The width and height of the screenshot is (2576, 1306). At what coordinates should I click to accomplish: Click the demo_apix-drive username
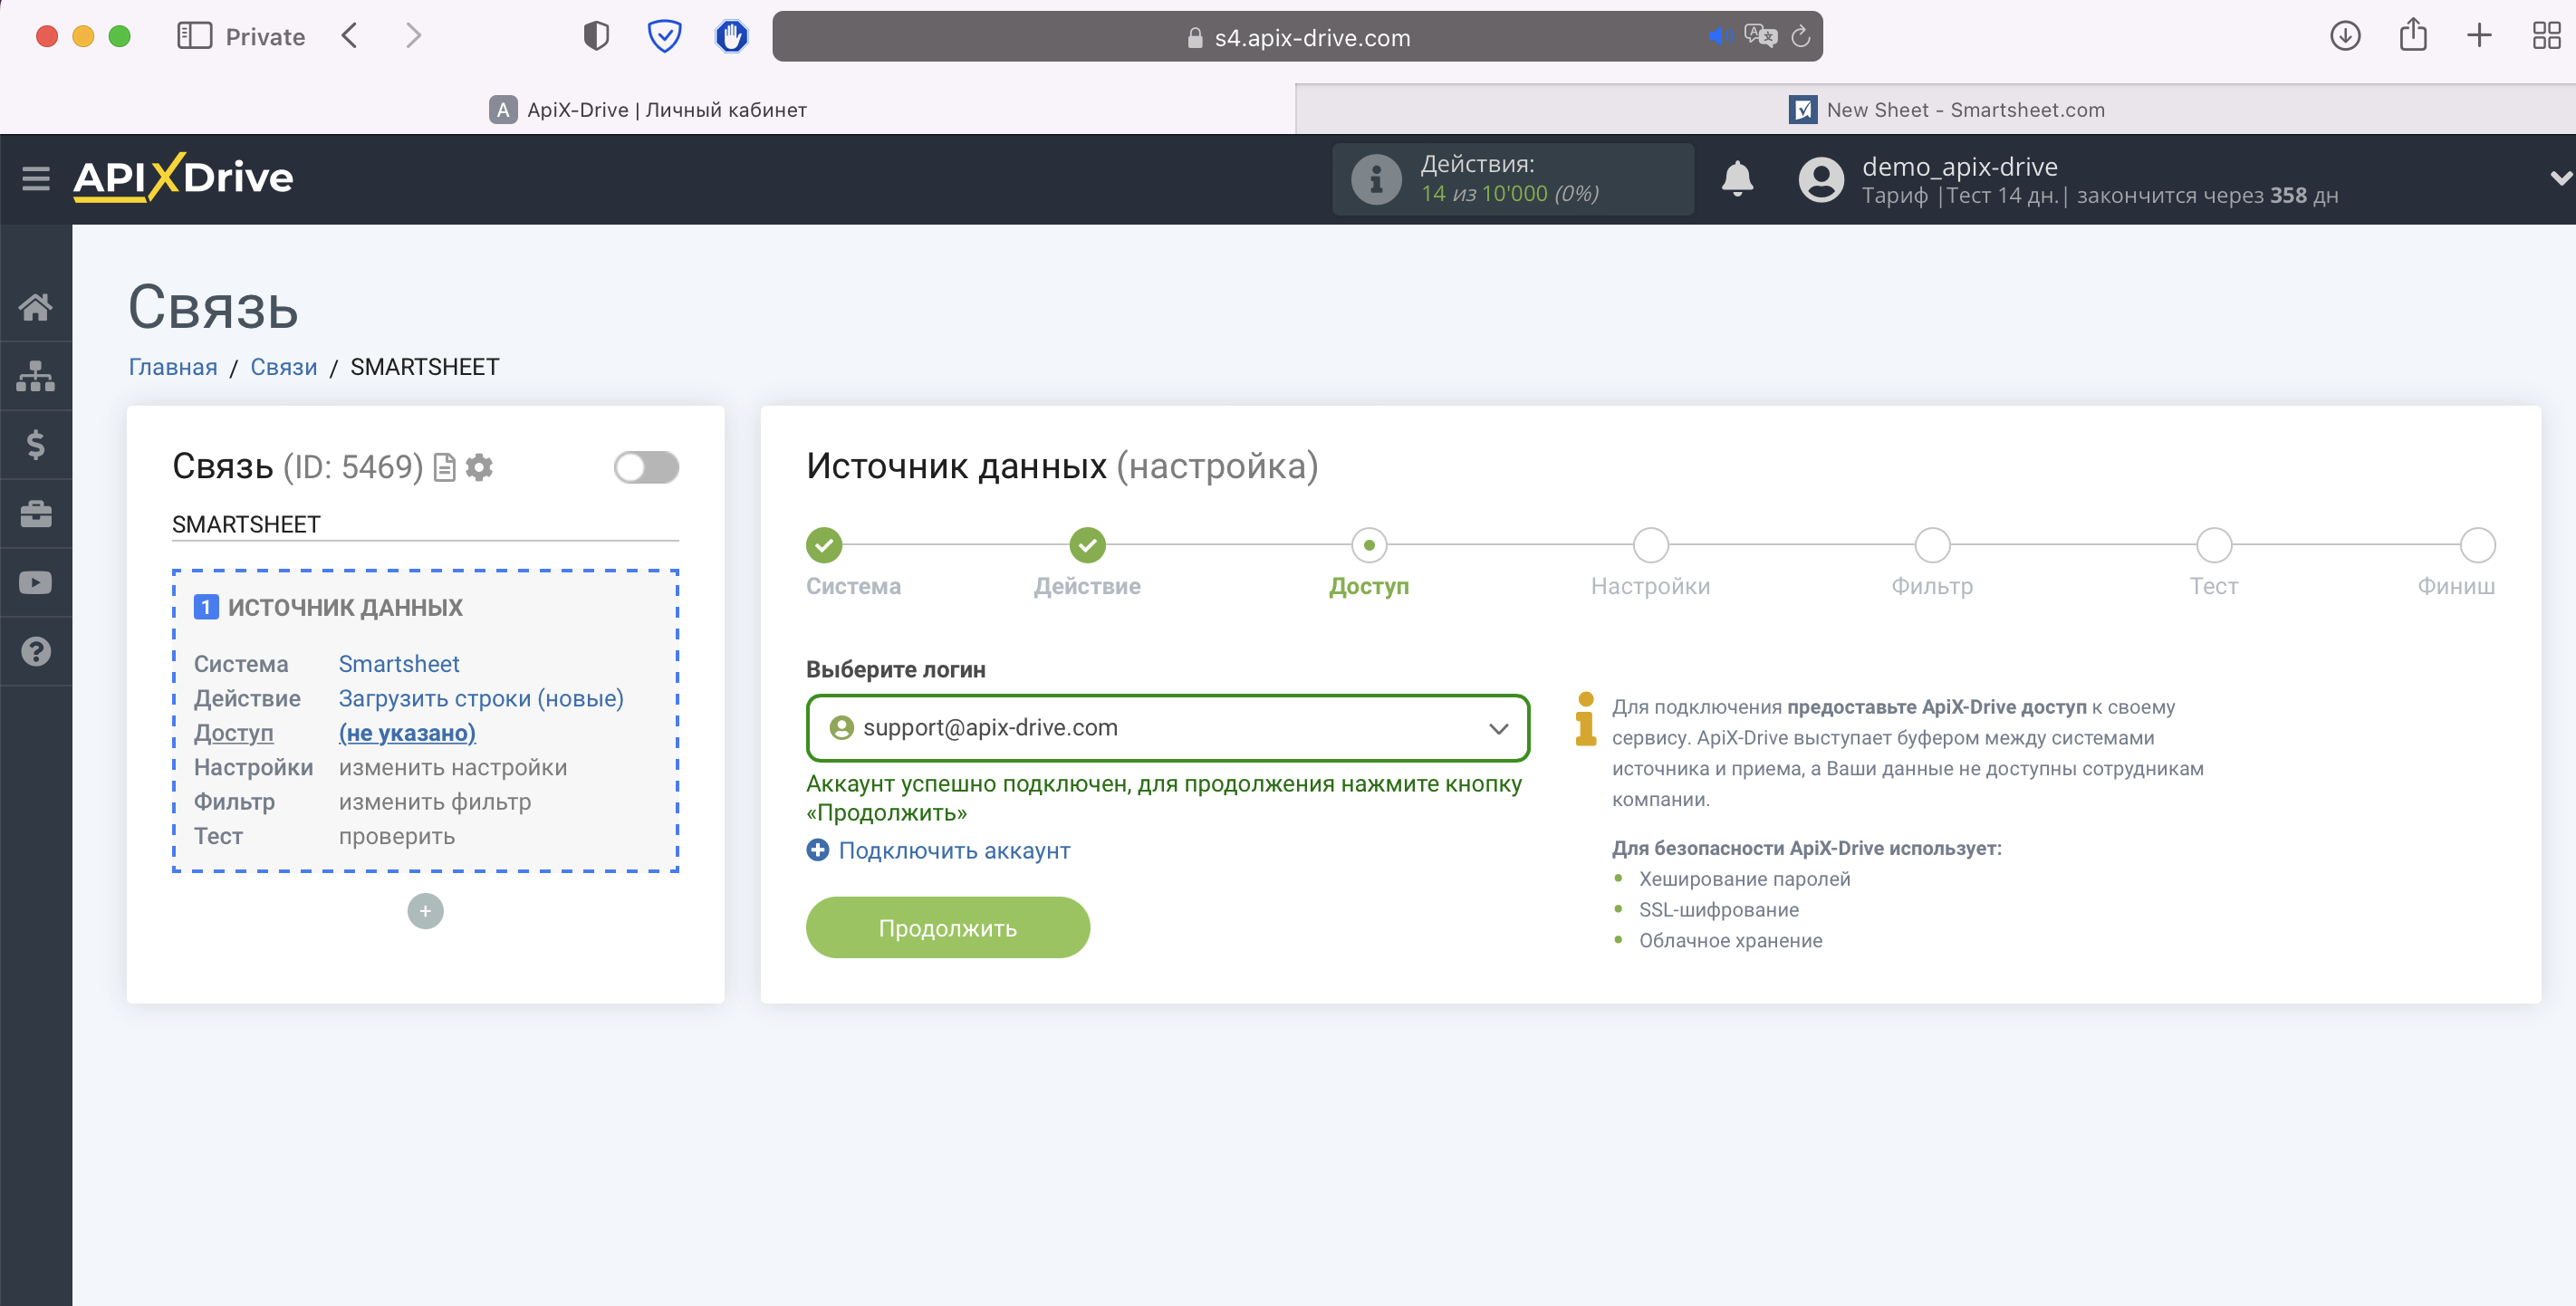tap(1959, 166)
